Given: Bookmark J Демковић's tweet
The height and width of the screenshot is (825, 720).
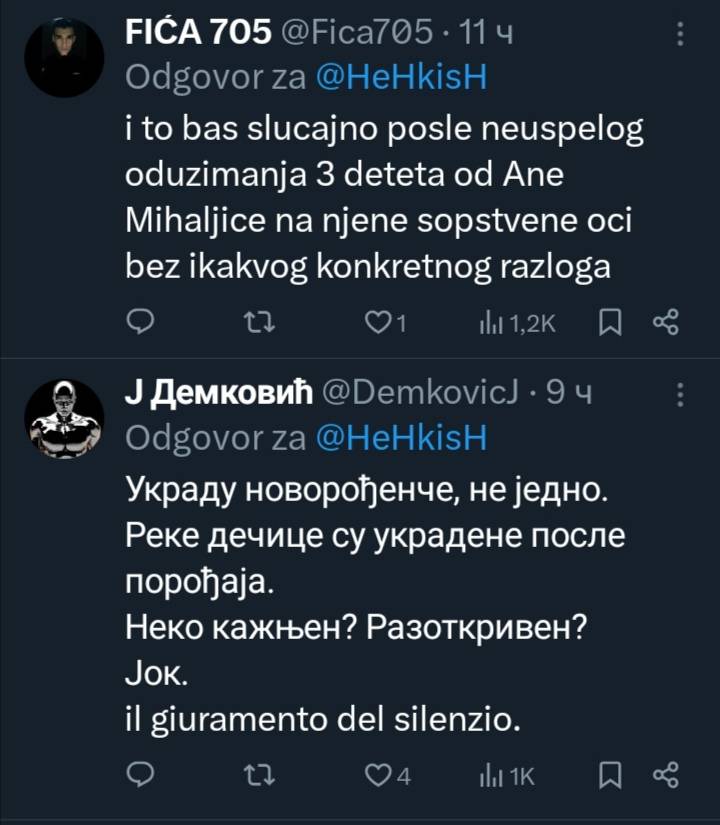Looking at the screenshot, I should pyautogui.click(x=612, y=775).
